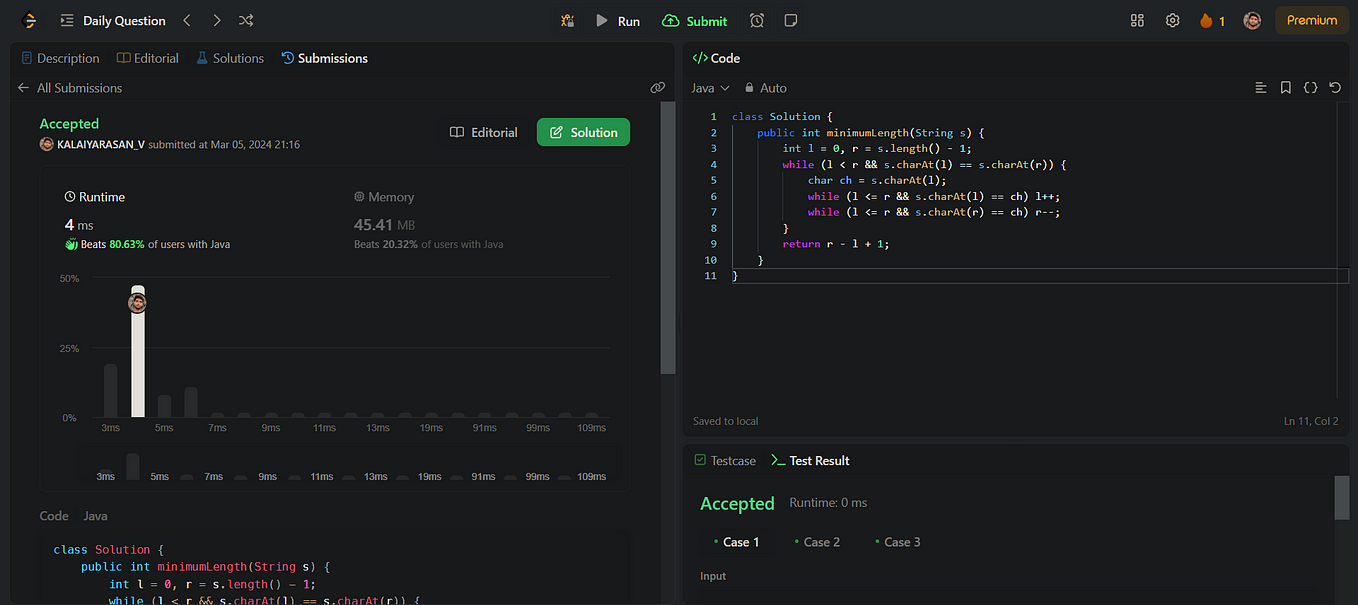This screenshot has width=1358, height=605.
Task: Select the Memory stat card
Action: coord(482,220)
